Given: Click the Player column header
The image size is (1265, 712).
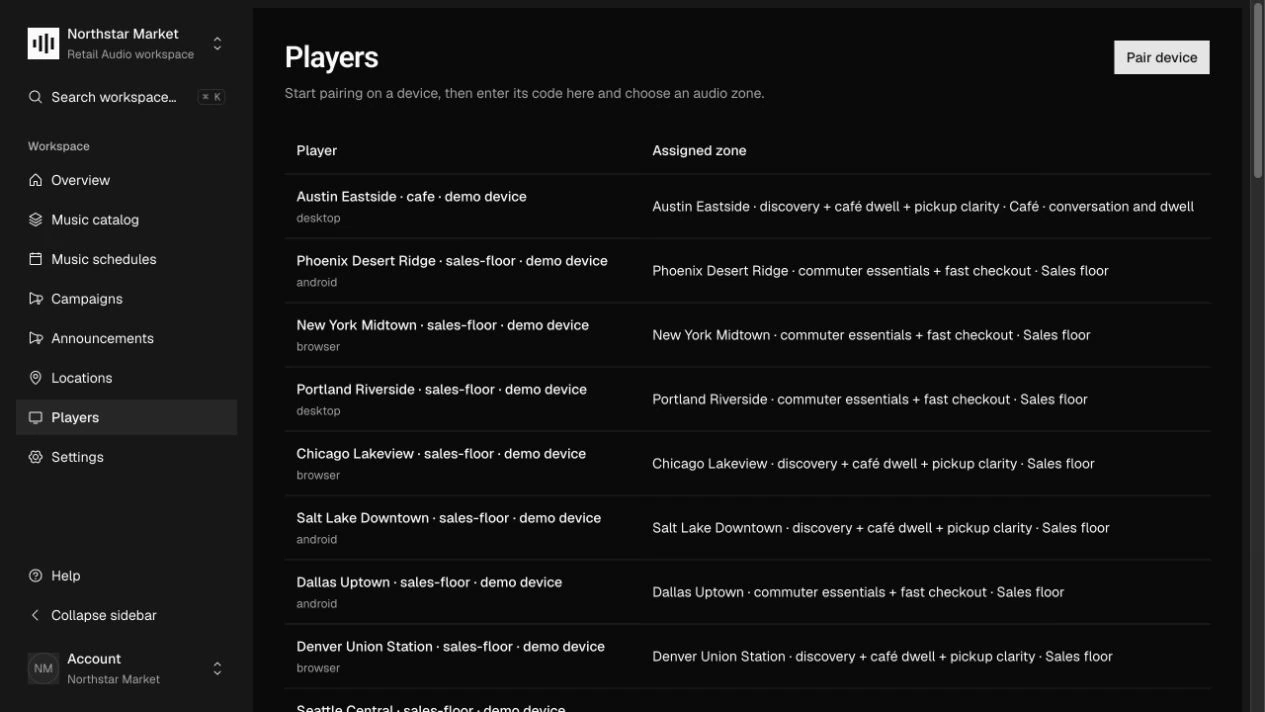Looking at the screenshot, I should coord(317,151).
